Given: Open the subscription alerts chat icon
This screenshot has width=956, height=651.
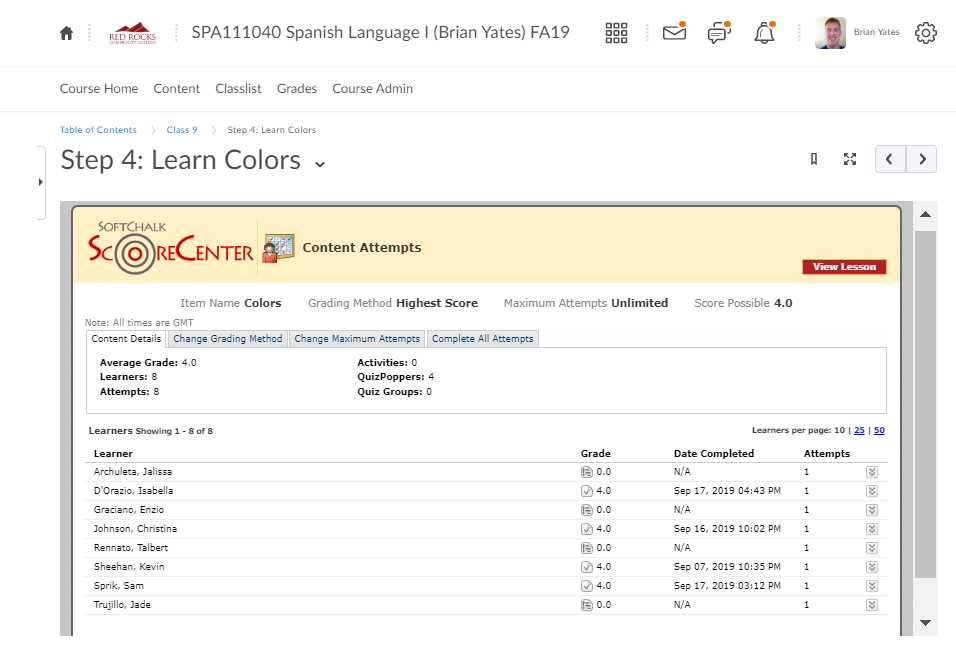Looking at the screenshot, I should pyautogui.click(x=718, y=33).
